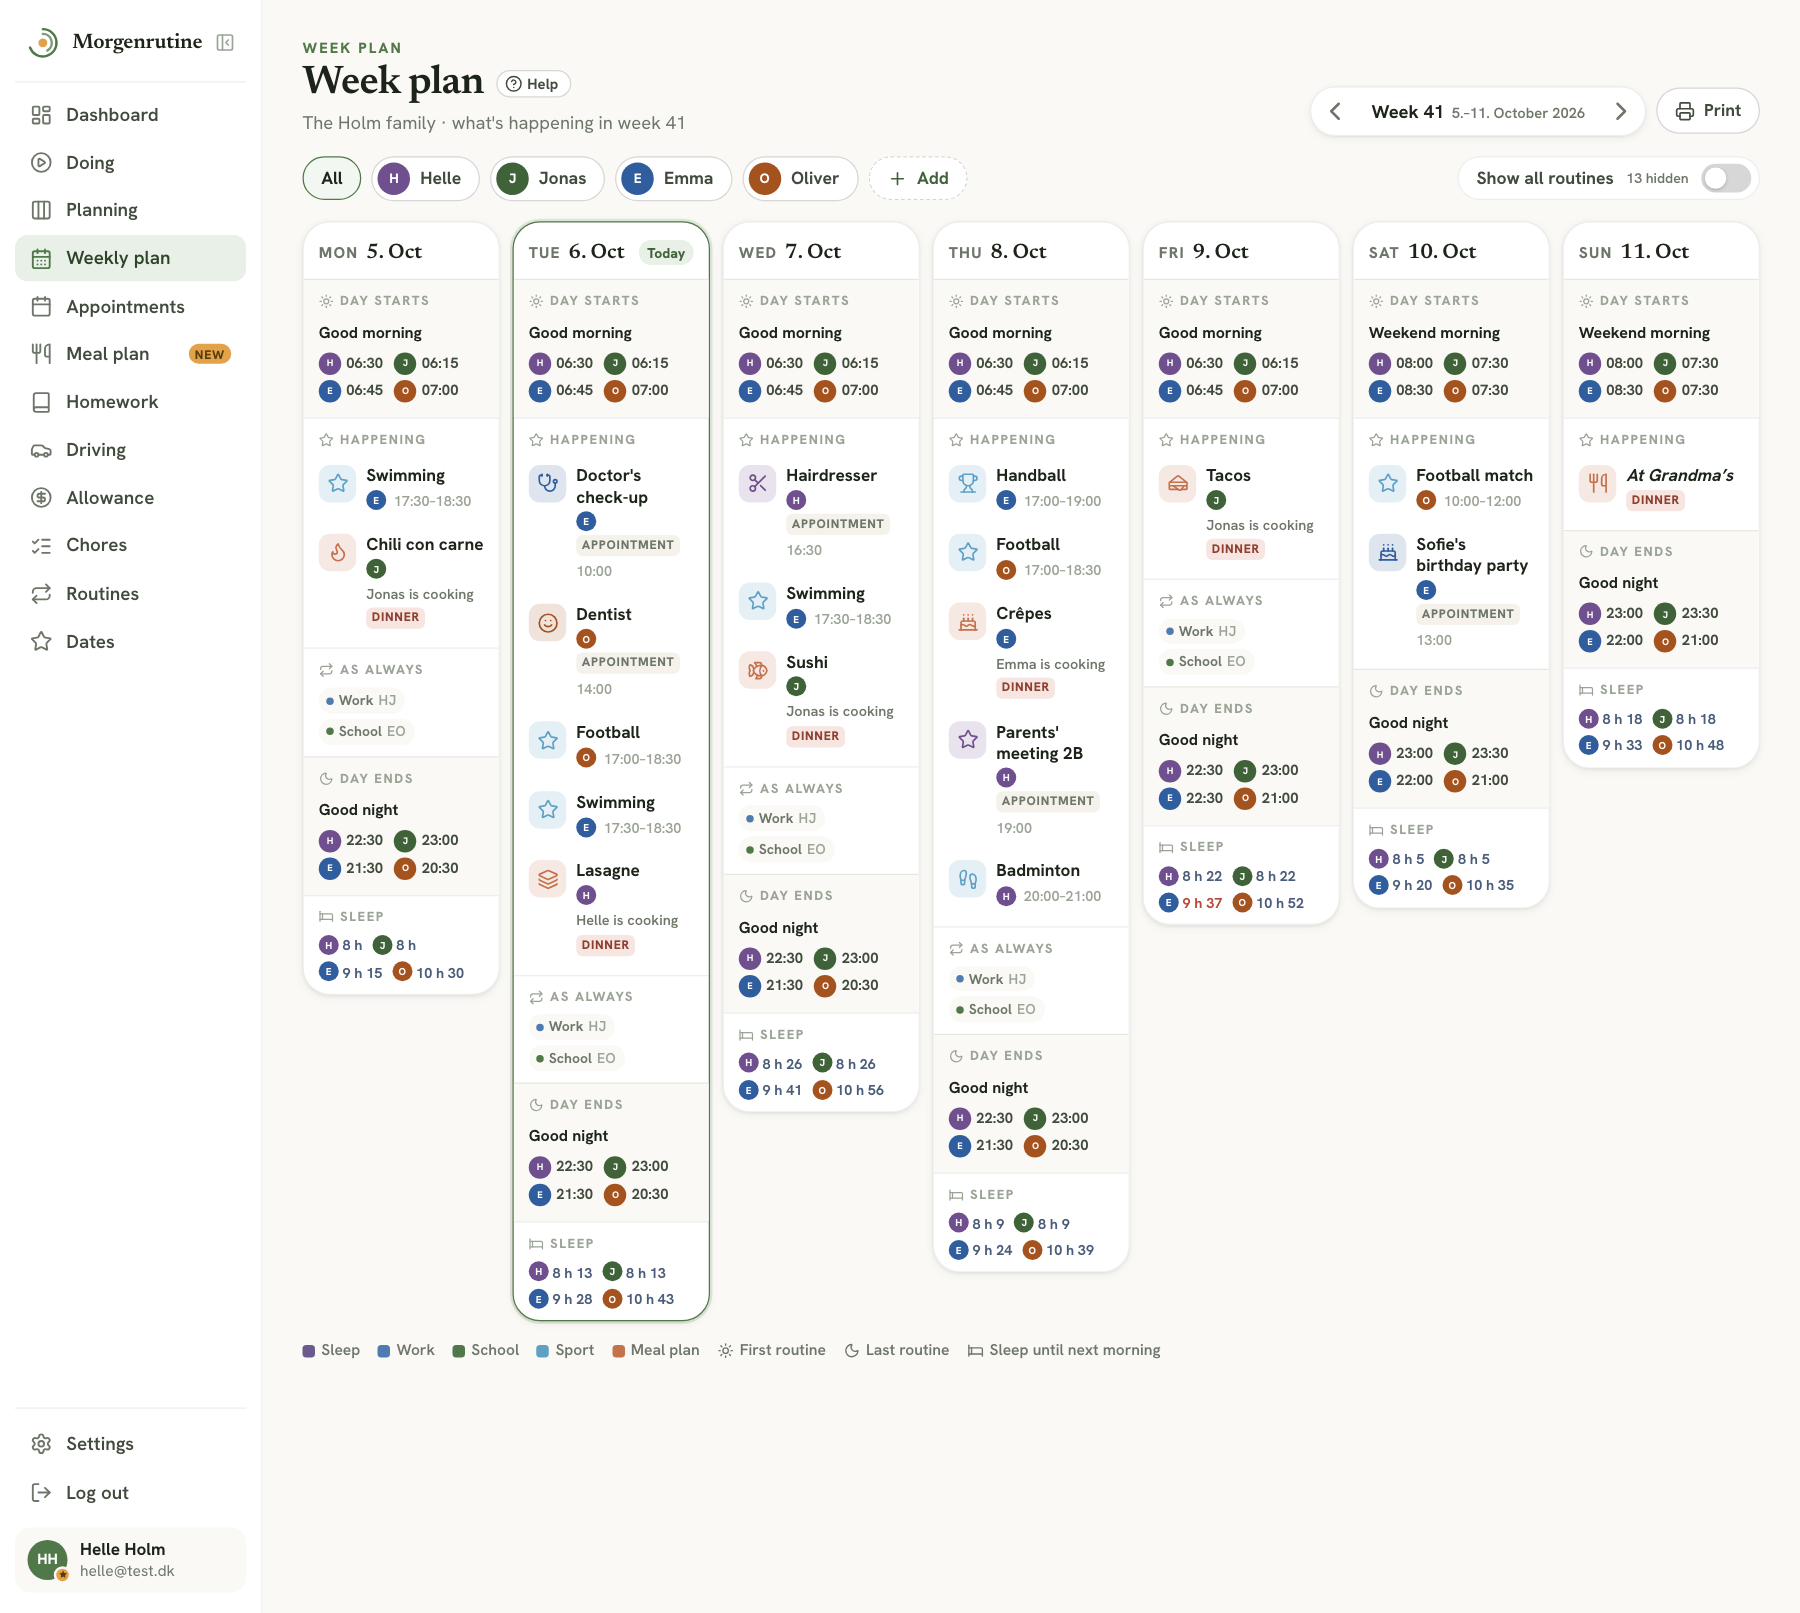The height and width of the screenshot is (1613, 1800).
Task: Go to next week arrow
Action: pos(1621,112)
